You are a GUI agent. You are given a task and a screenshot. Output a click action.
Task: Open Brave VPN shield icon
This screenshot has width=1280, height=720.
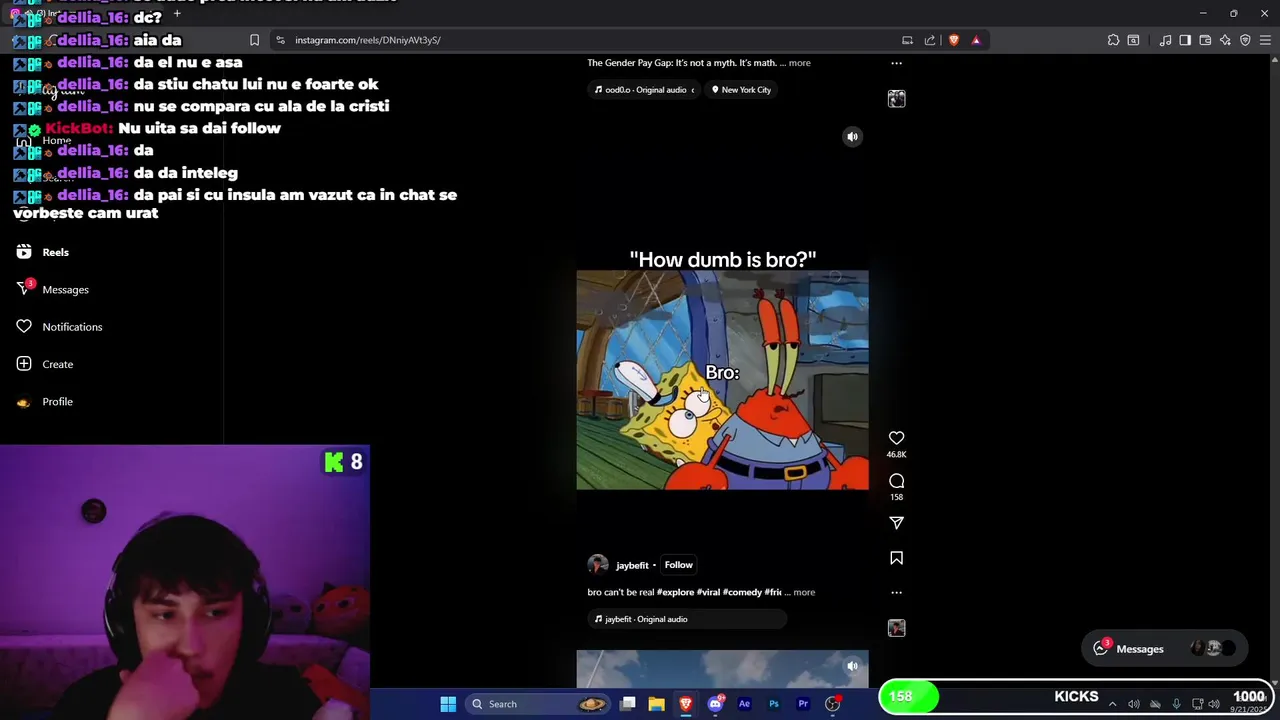pos(1245,40)
